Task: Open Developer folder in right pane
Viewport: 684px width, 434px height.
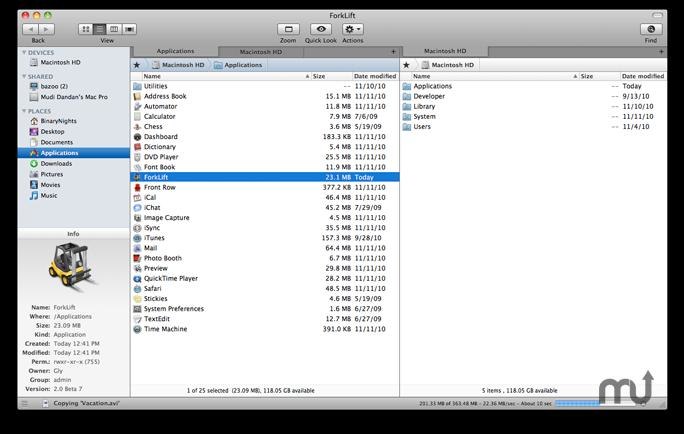Action: point(534,96)
